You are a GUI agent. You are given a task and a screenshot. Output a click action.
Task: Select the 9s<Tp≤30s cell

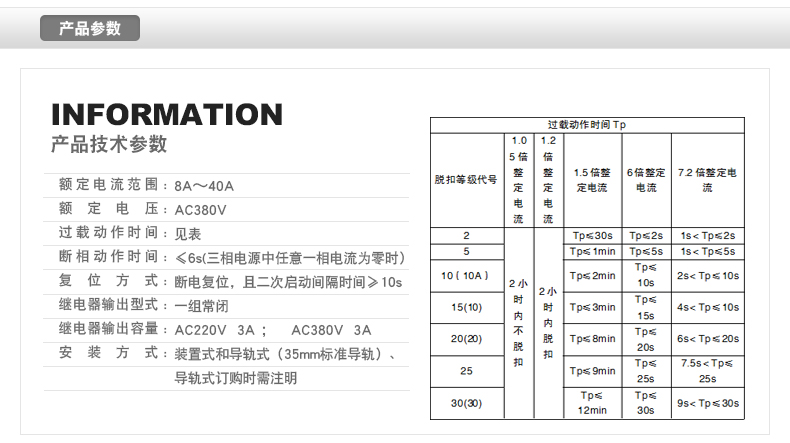[707, 403]
